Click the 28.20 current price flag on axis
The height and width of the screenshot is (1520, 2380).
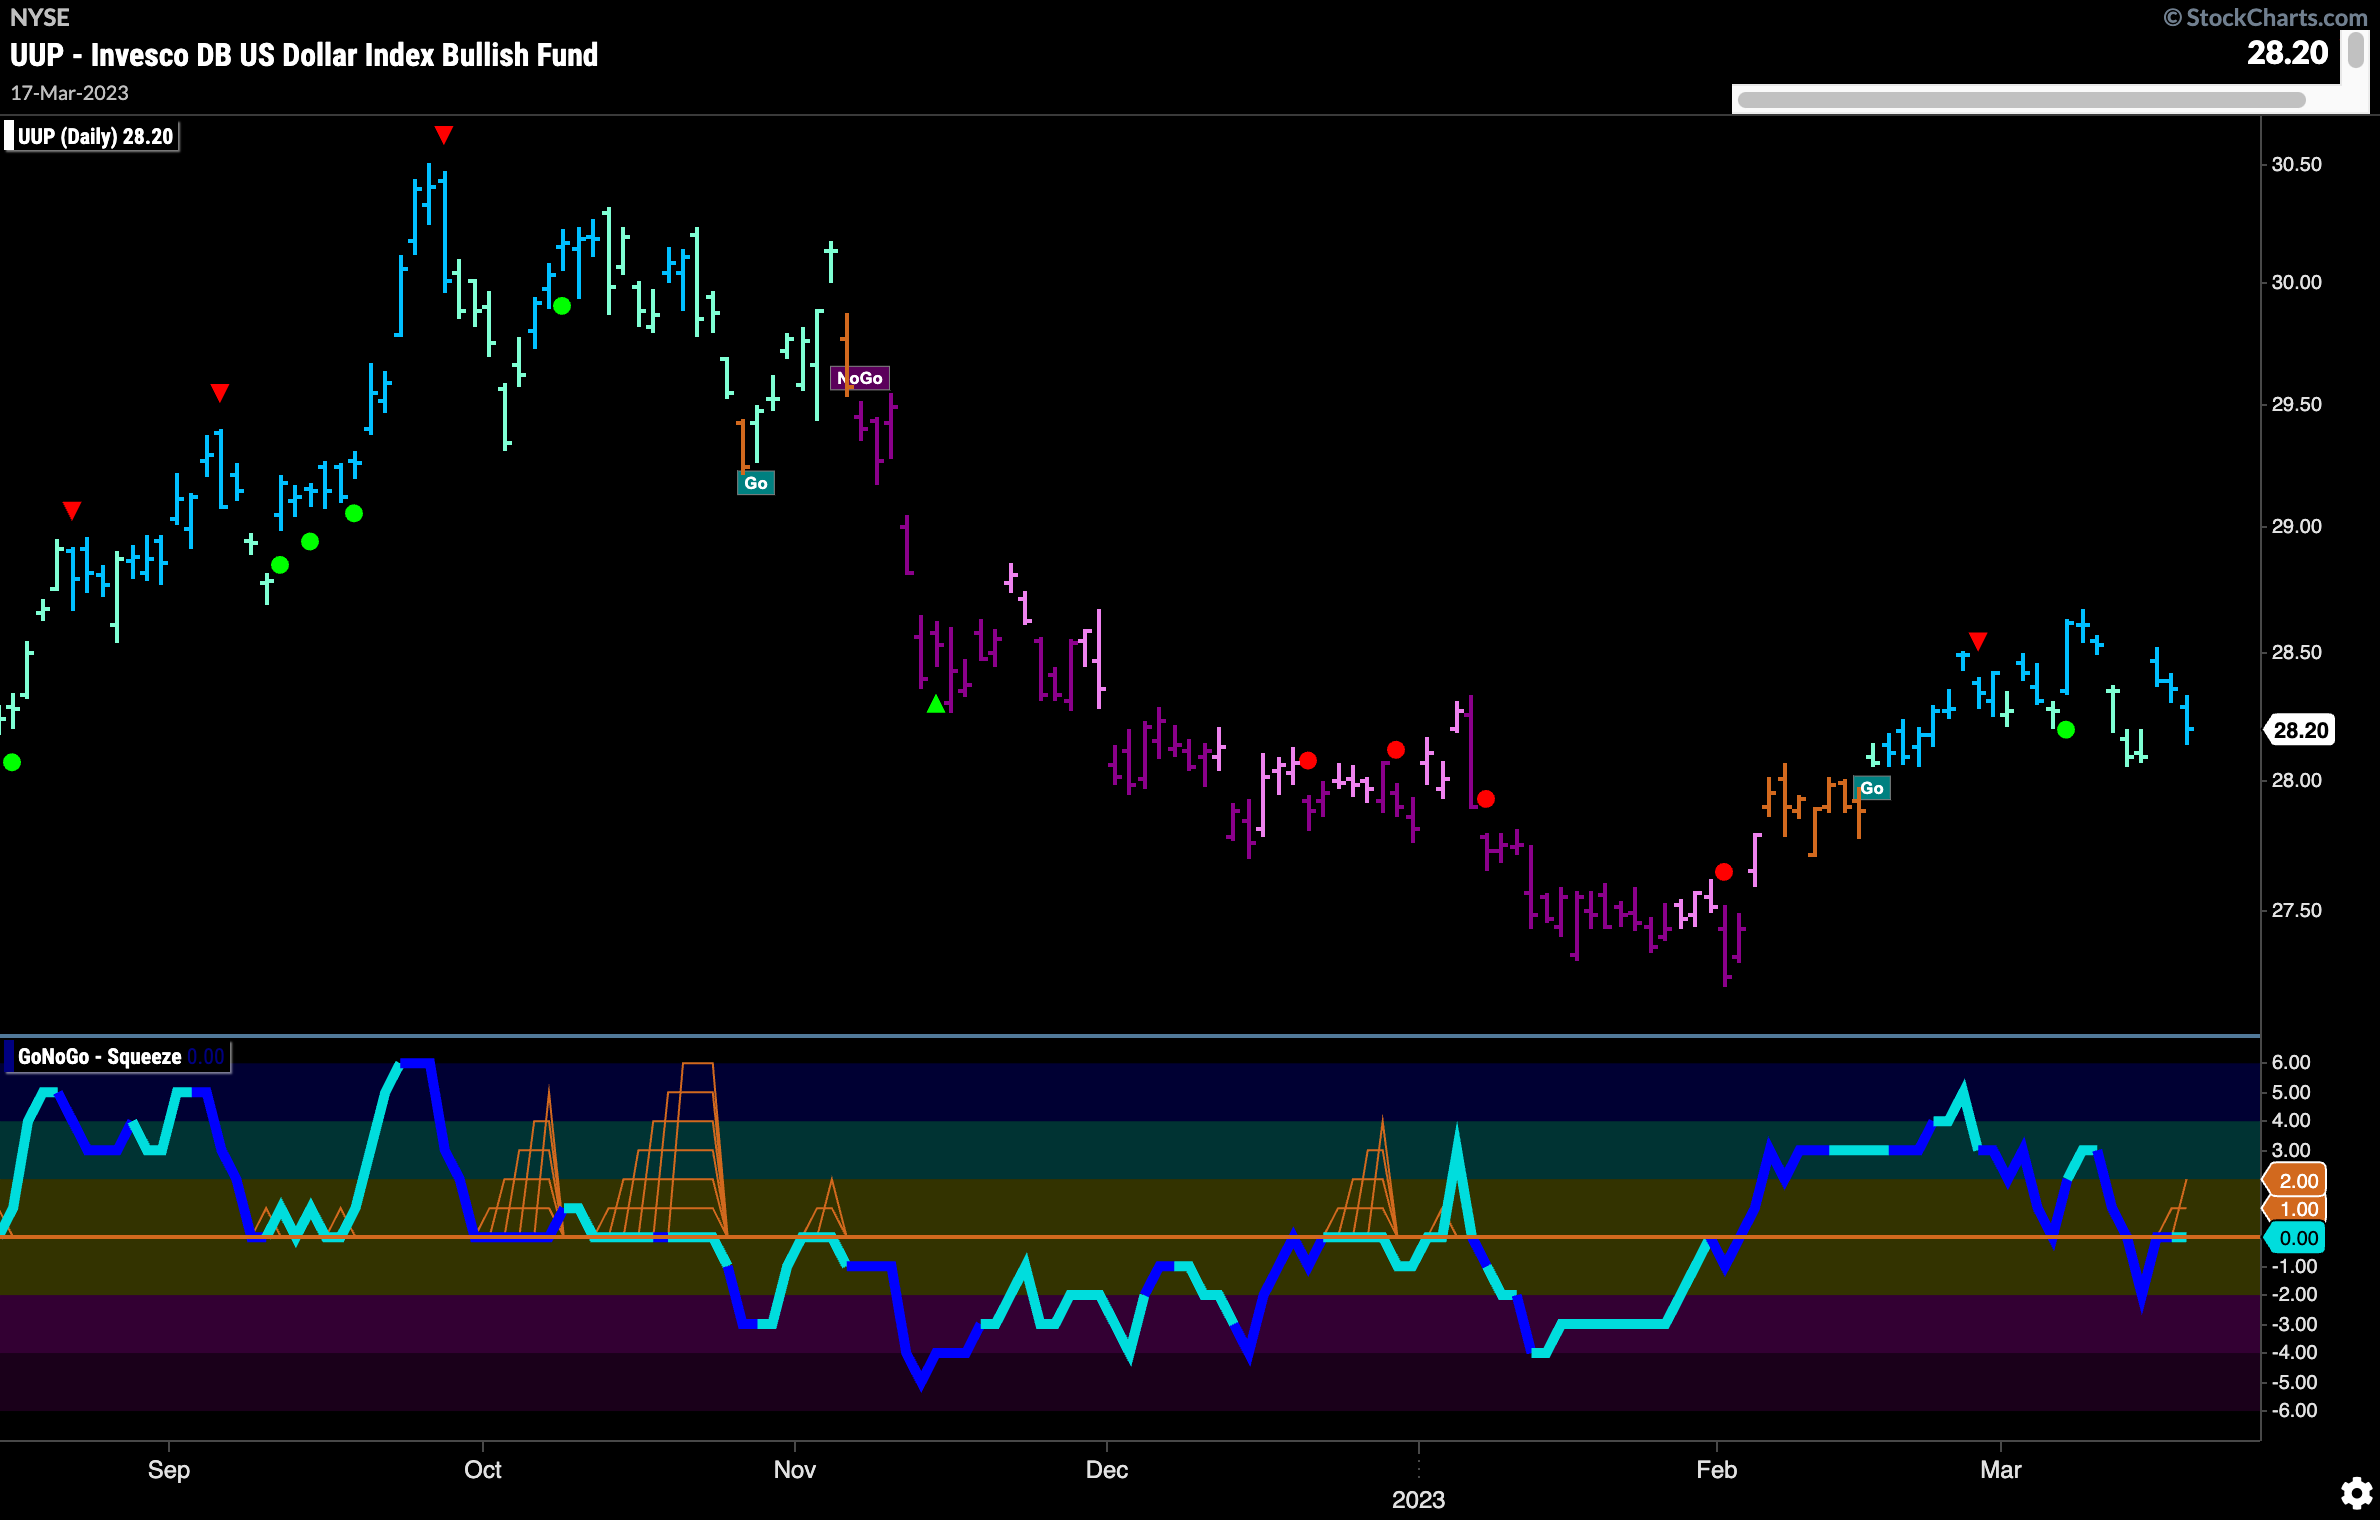[x=2300, y=730]
